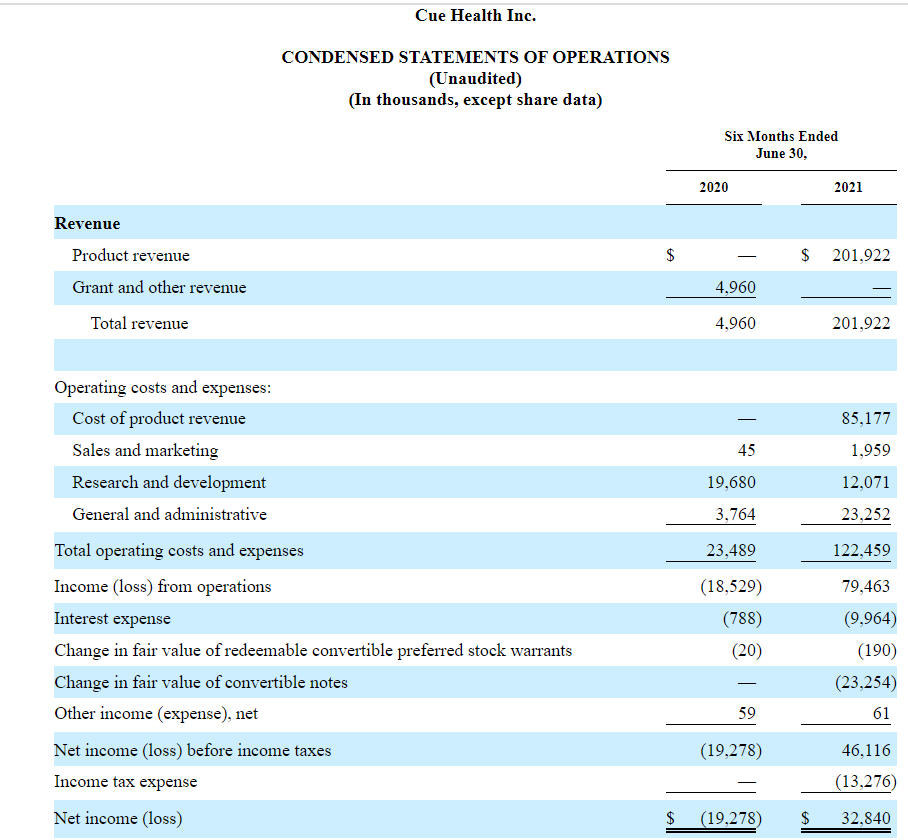This screenshot has width=908, height=840.
Task: Click Research and development 2020 value 19,680
Action: [x=731, y=482]
